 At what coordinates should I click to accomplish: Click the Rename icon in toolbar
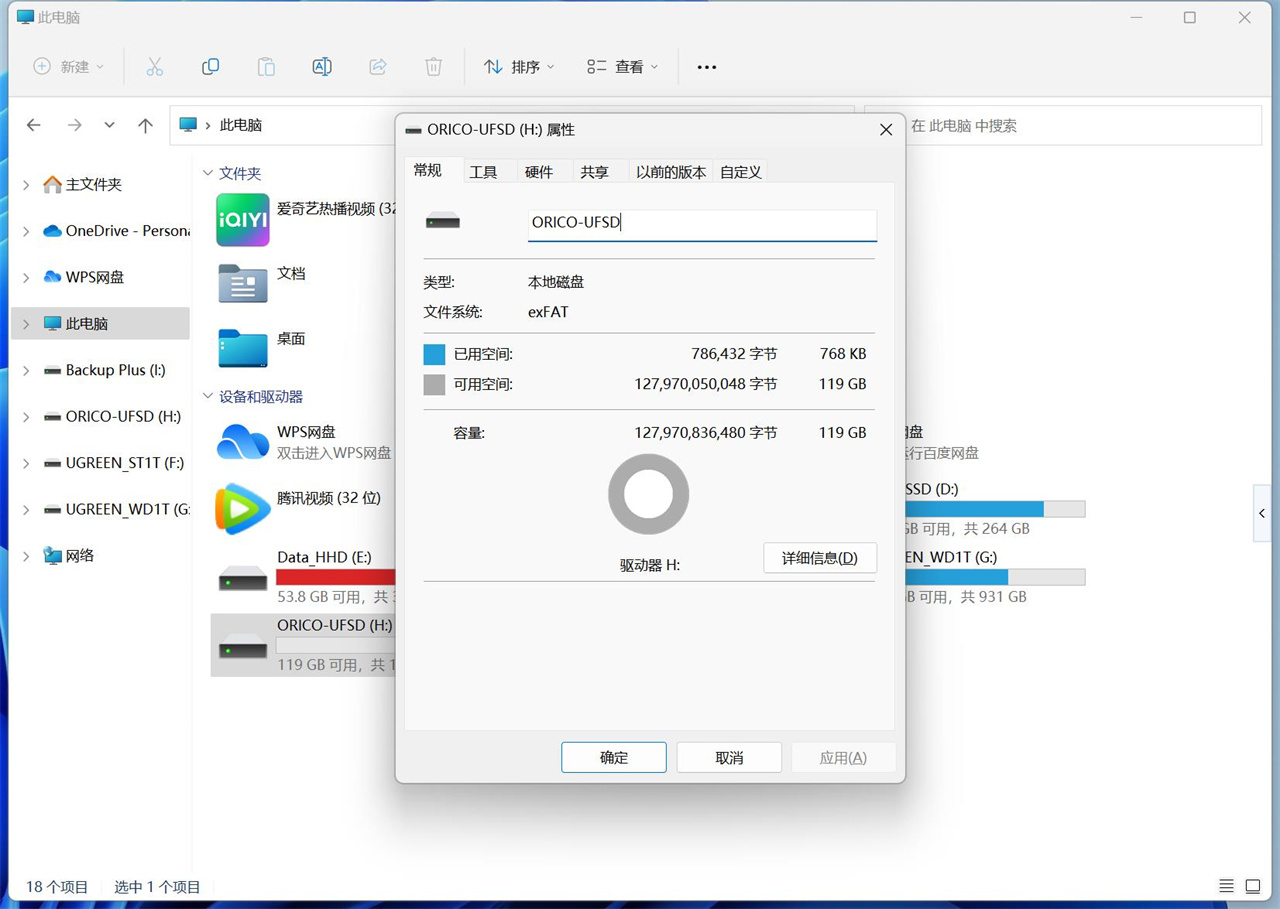(x=322, y=67)
